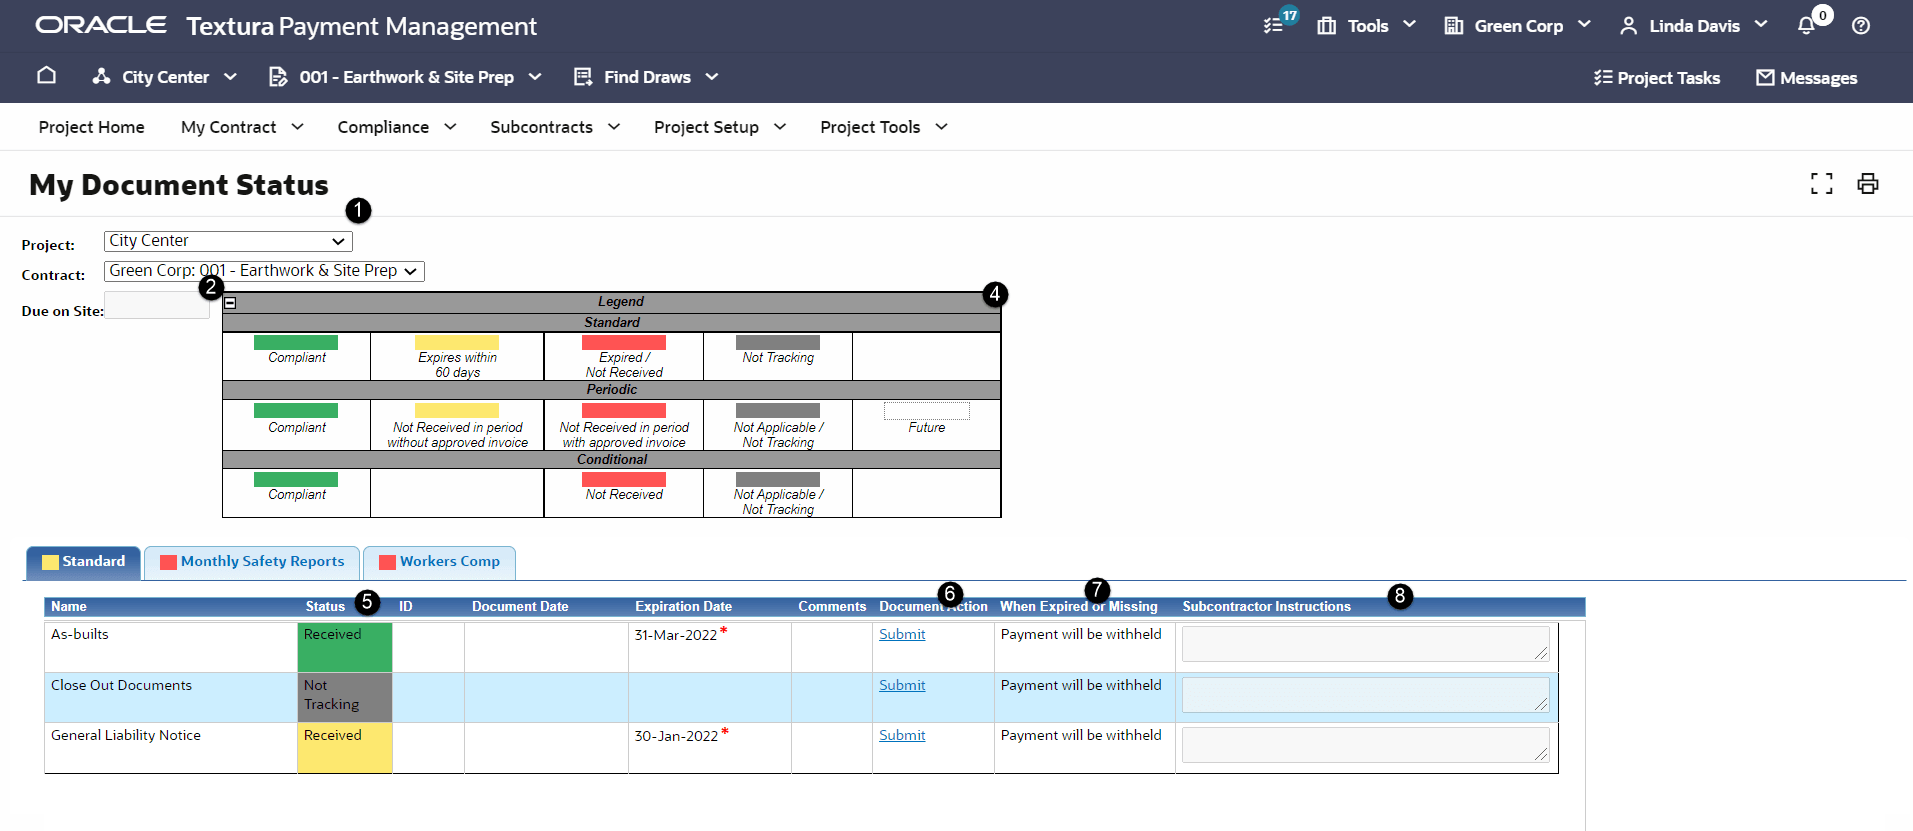Click the instructions box for Close Out Documents
The width and height of the screenshot is (1913, 831).
point(1365,694)
